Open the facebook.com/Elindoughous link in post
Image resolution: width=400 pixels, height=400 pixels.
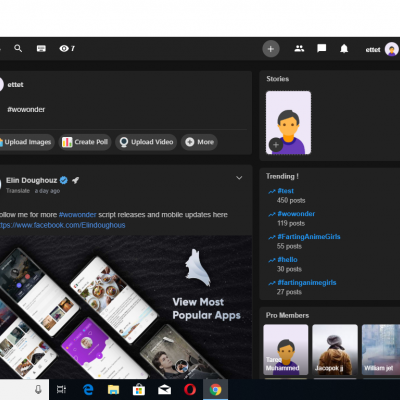(x=63, y=225)
